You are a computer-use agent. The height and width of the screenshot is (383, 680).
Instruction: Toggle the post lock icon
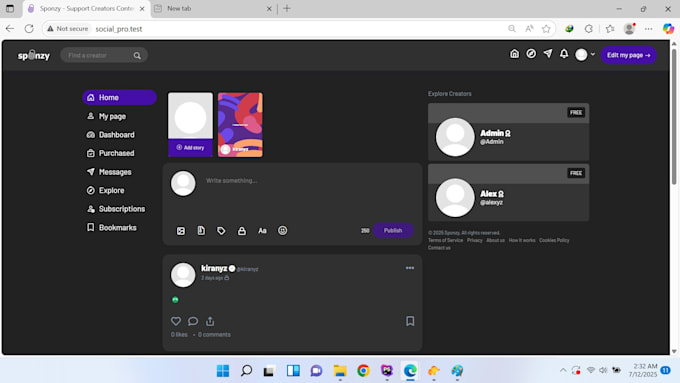click(242, 231)
